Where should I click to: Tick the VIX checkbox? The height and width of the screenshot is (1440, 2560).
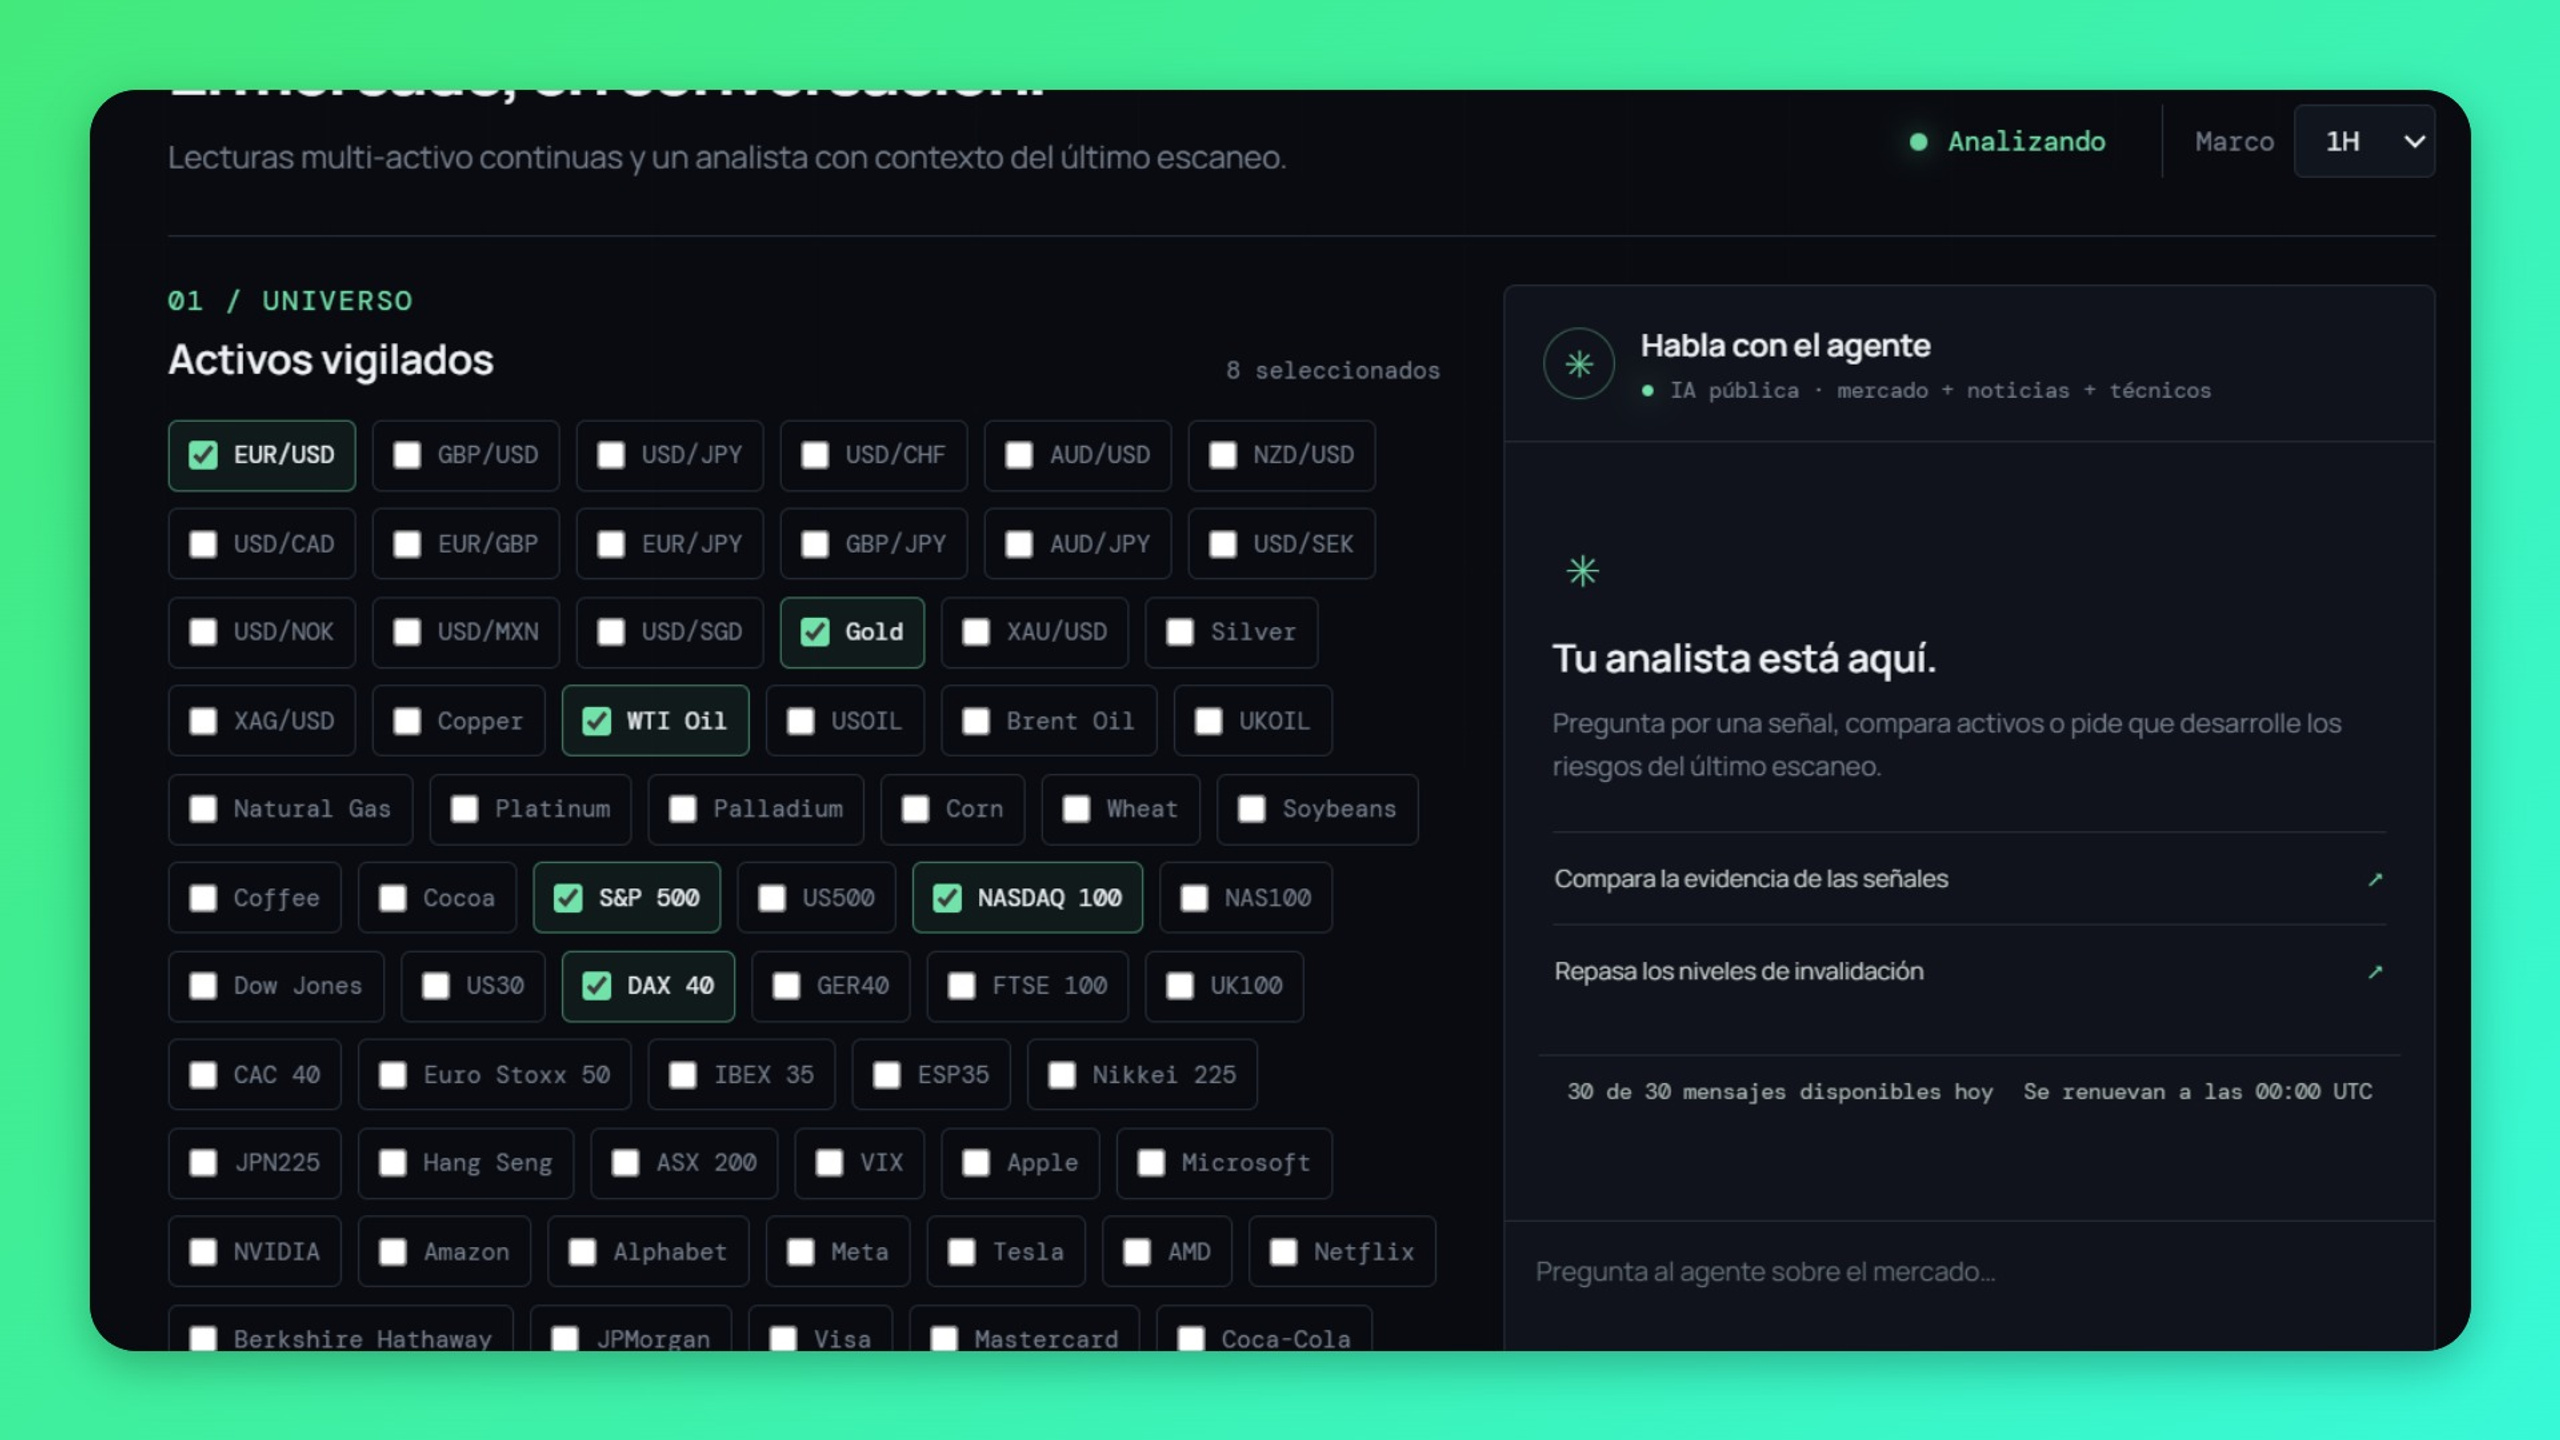(x=829, y=1163)
